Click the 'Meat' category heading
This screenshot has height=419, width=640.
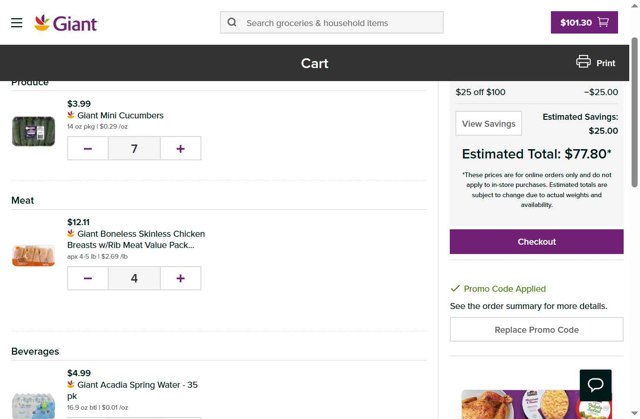point(22,200)
